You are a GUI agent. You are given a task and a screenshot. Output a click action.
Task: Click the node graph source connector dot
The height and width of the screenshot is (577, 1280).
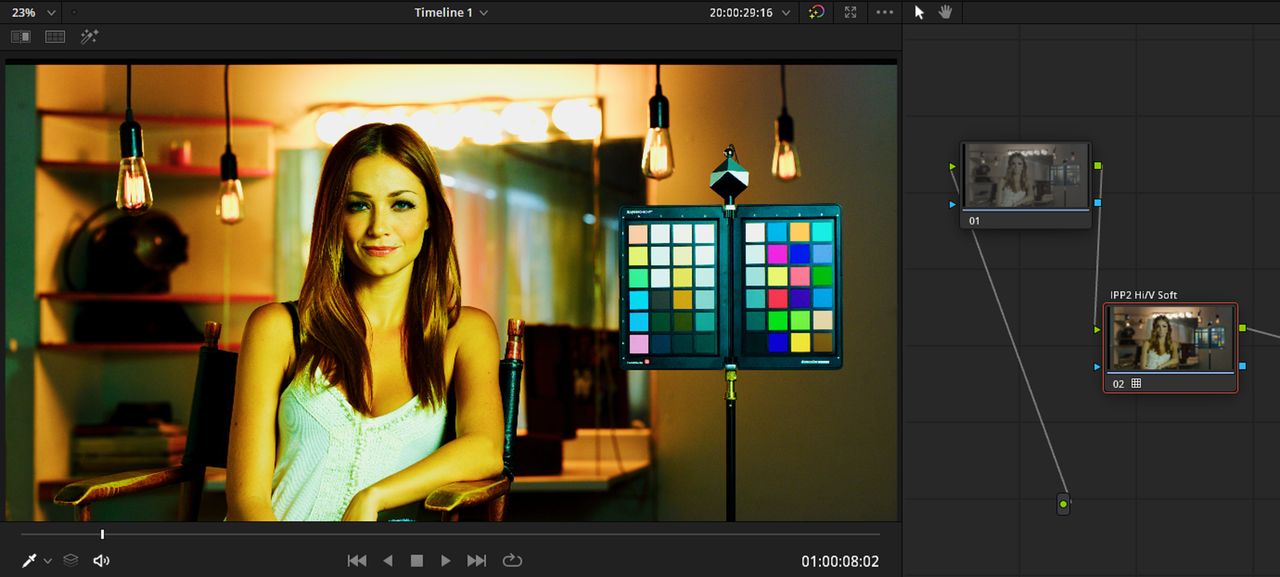[1063, 505]
